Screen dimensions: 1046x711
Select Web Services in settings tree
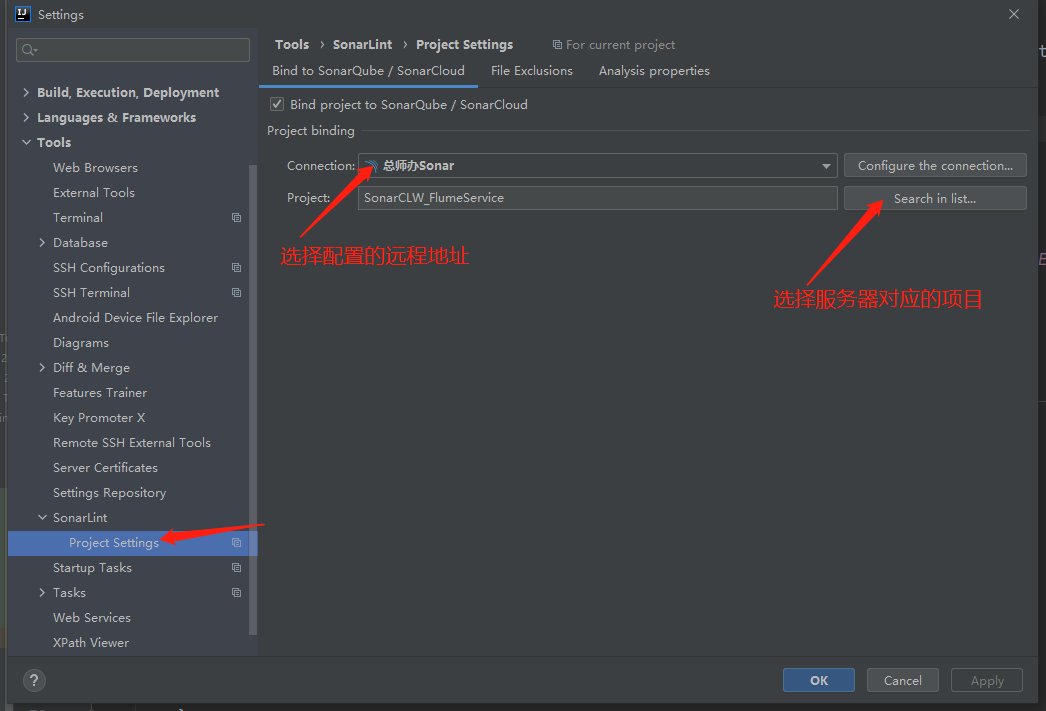point(92,618)
